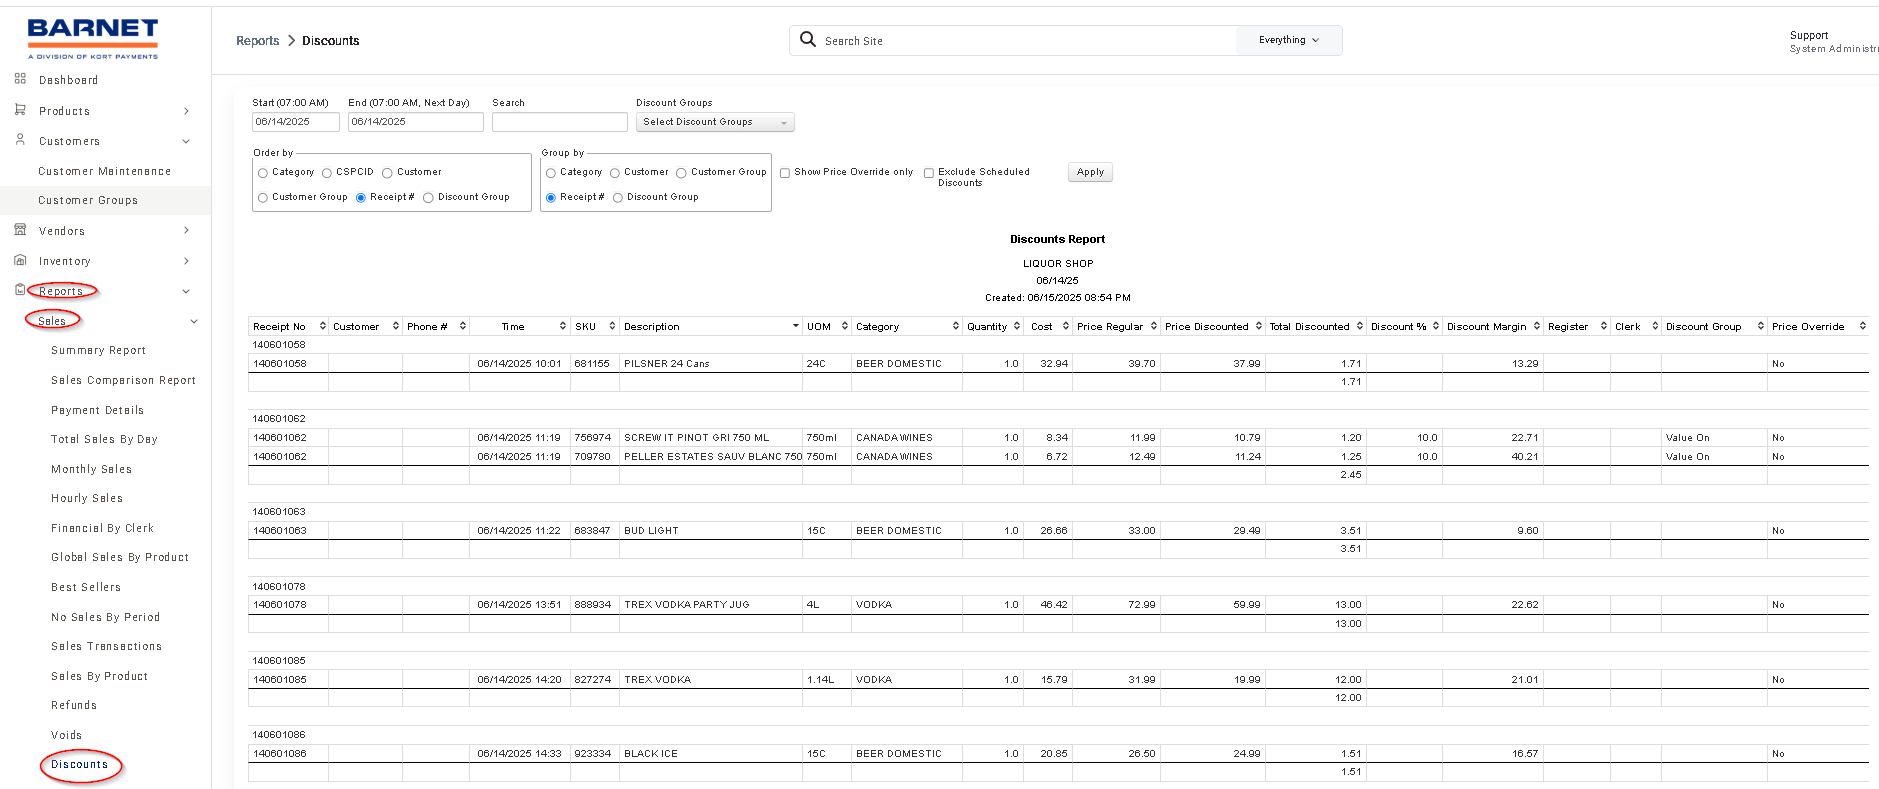
Task: Click the Customers person icon
Action: point(20,140)
